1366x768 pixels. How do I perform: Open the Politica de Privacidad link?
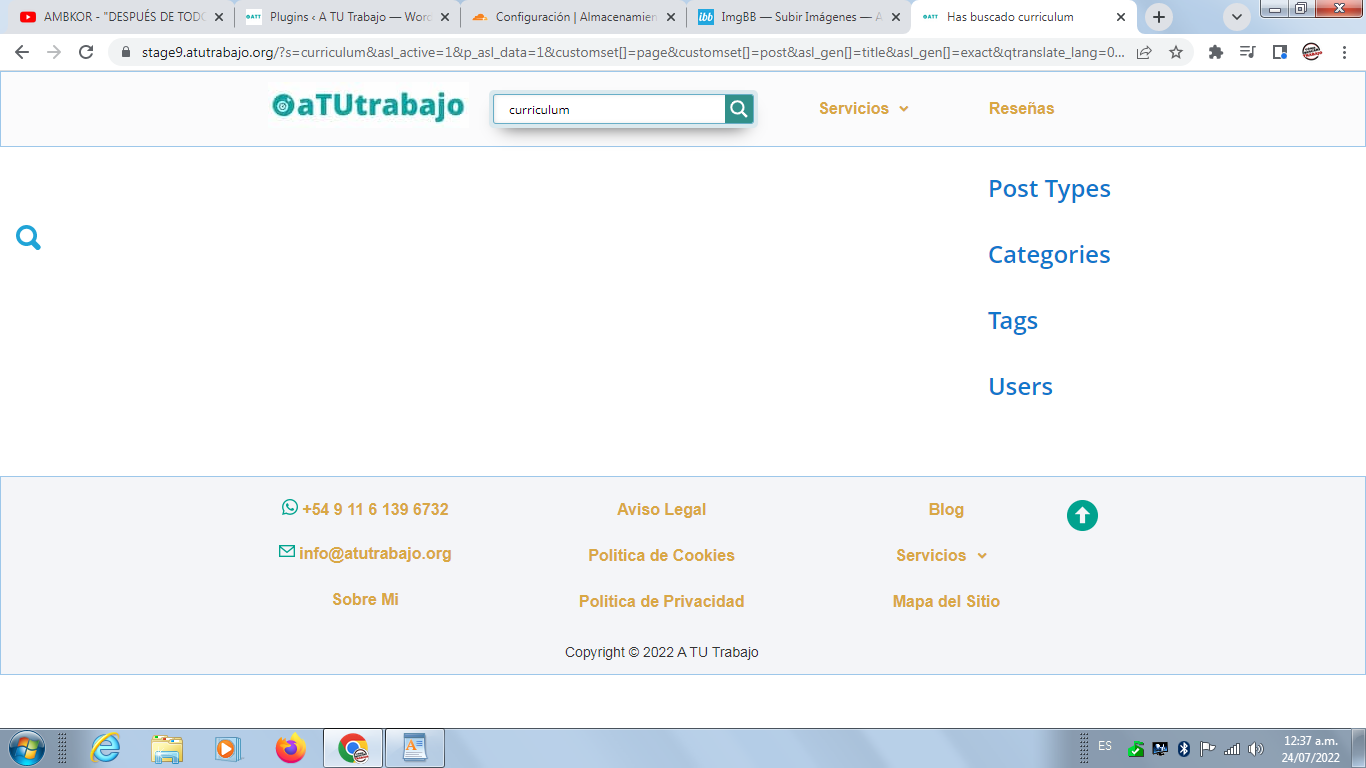pyautogui.click(x=661, y=602)
